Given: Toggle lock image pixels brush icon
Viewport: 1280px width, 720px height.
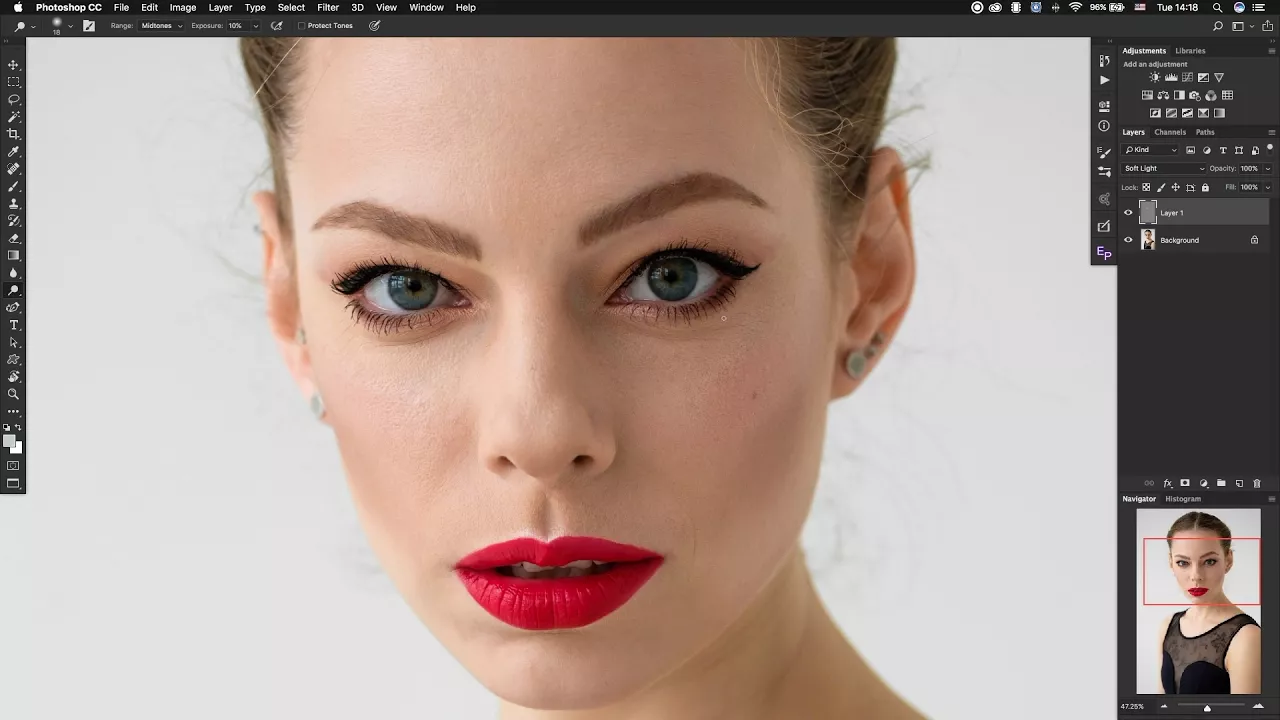Looking at the screenshot, I should (1161, 187).
